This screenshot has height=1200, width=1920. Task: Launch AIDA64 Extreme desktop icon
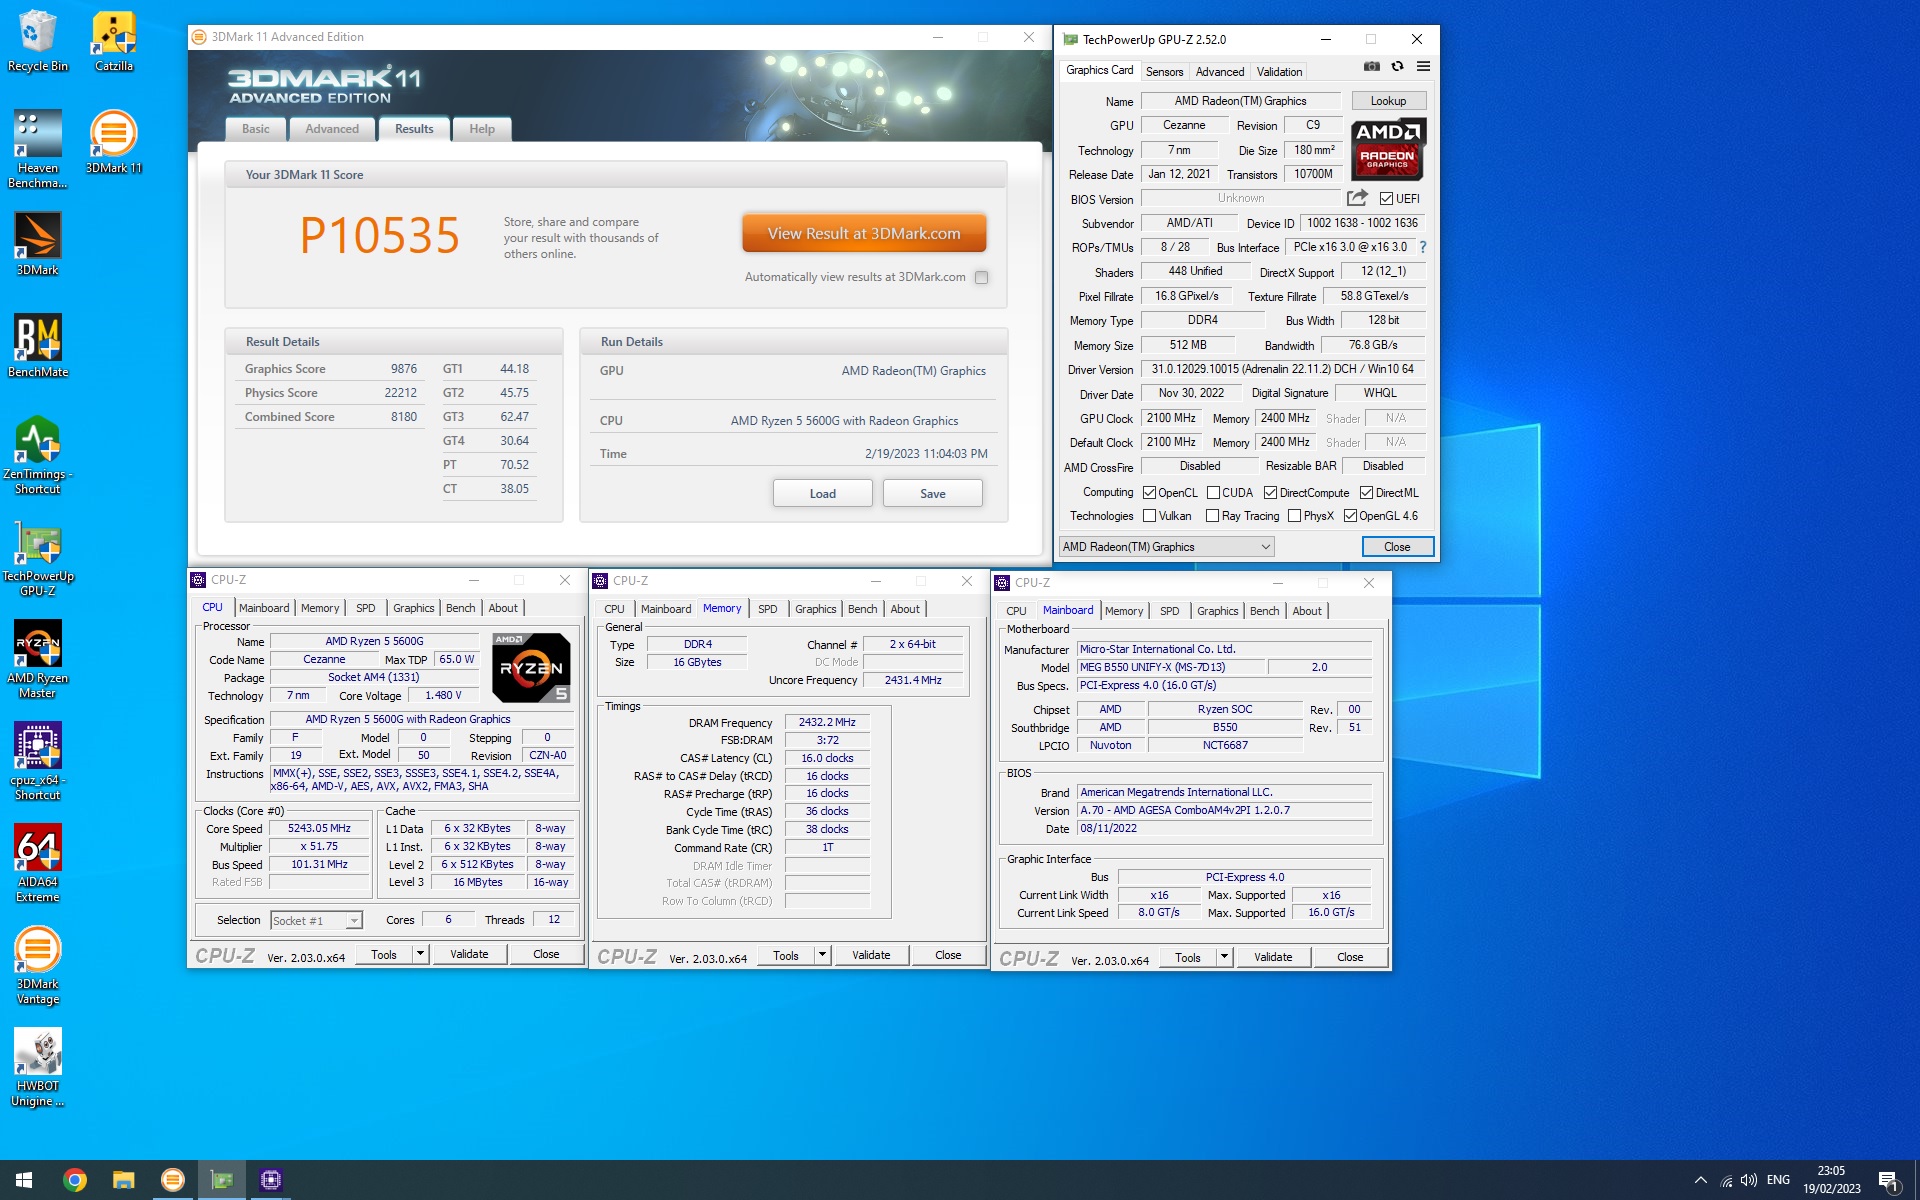click(x=38, y=863)
